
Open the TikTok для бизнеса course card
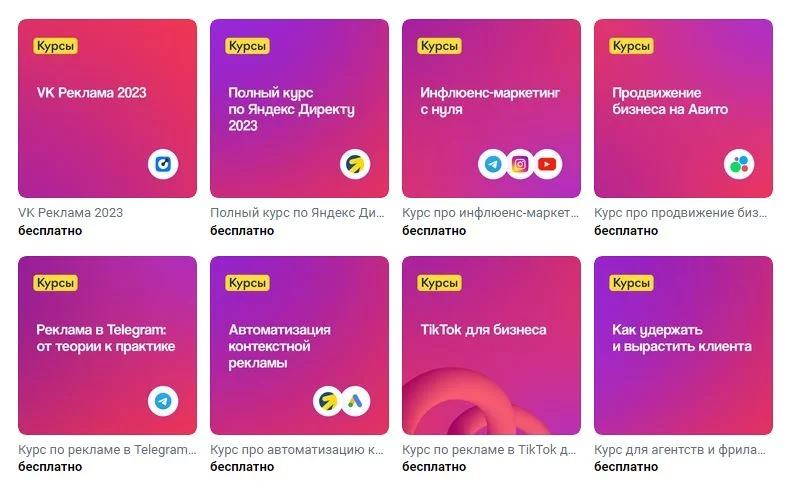[491, 346]
